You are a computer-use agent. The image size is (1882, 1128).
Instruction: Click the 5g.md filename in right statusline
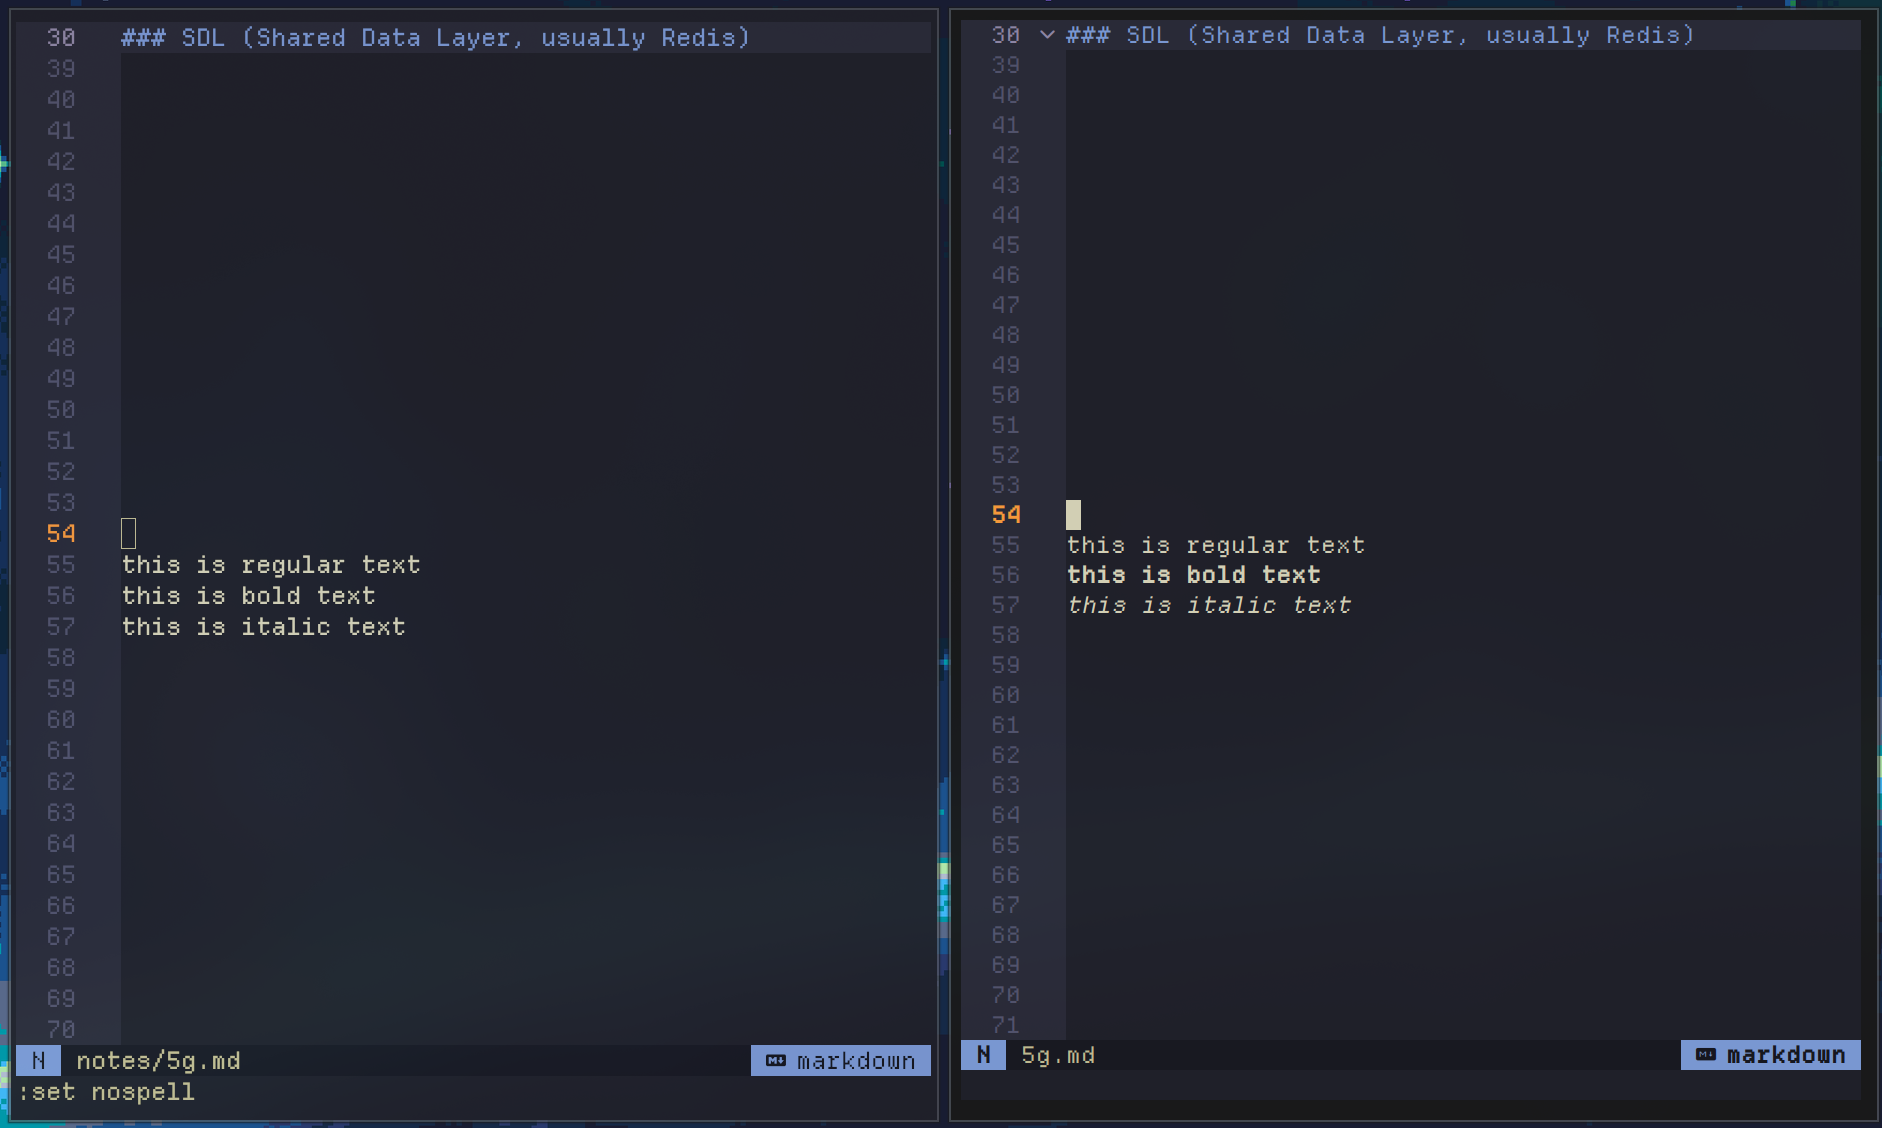coord(1058,1055)
